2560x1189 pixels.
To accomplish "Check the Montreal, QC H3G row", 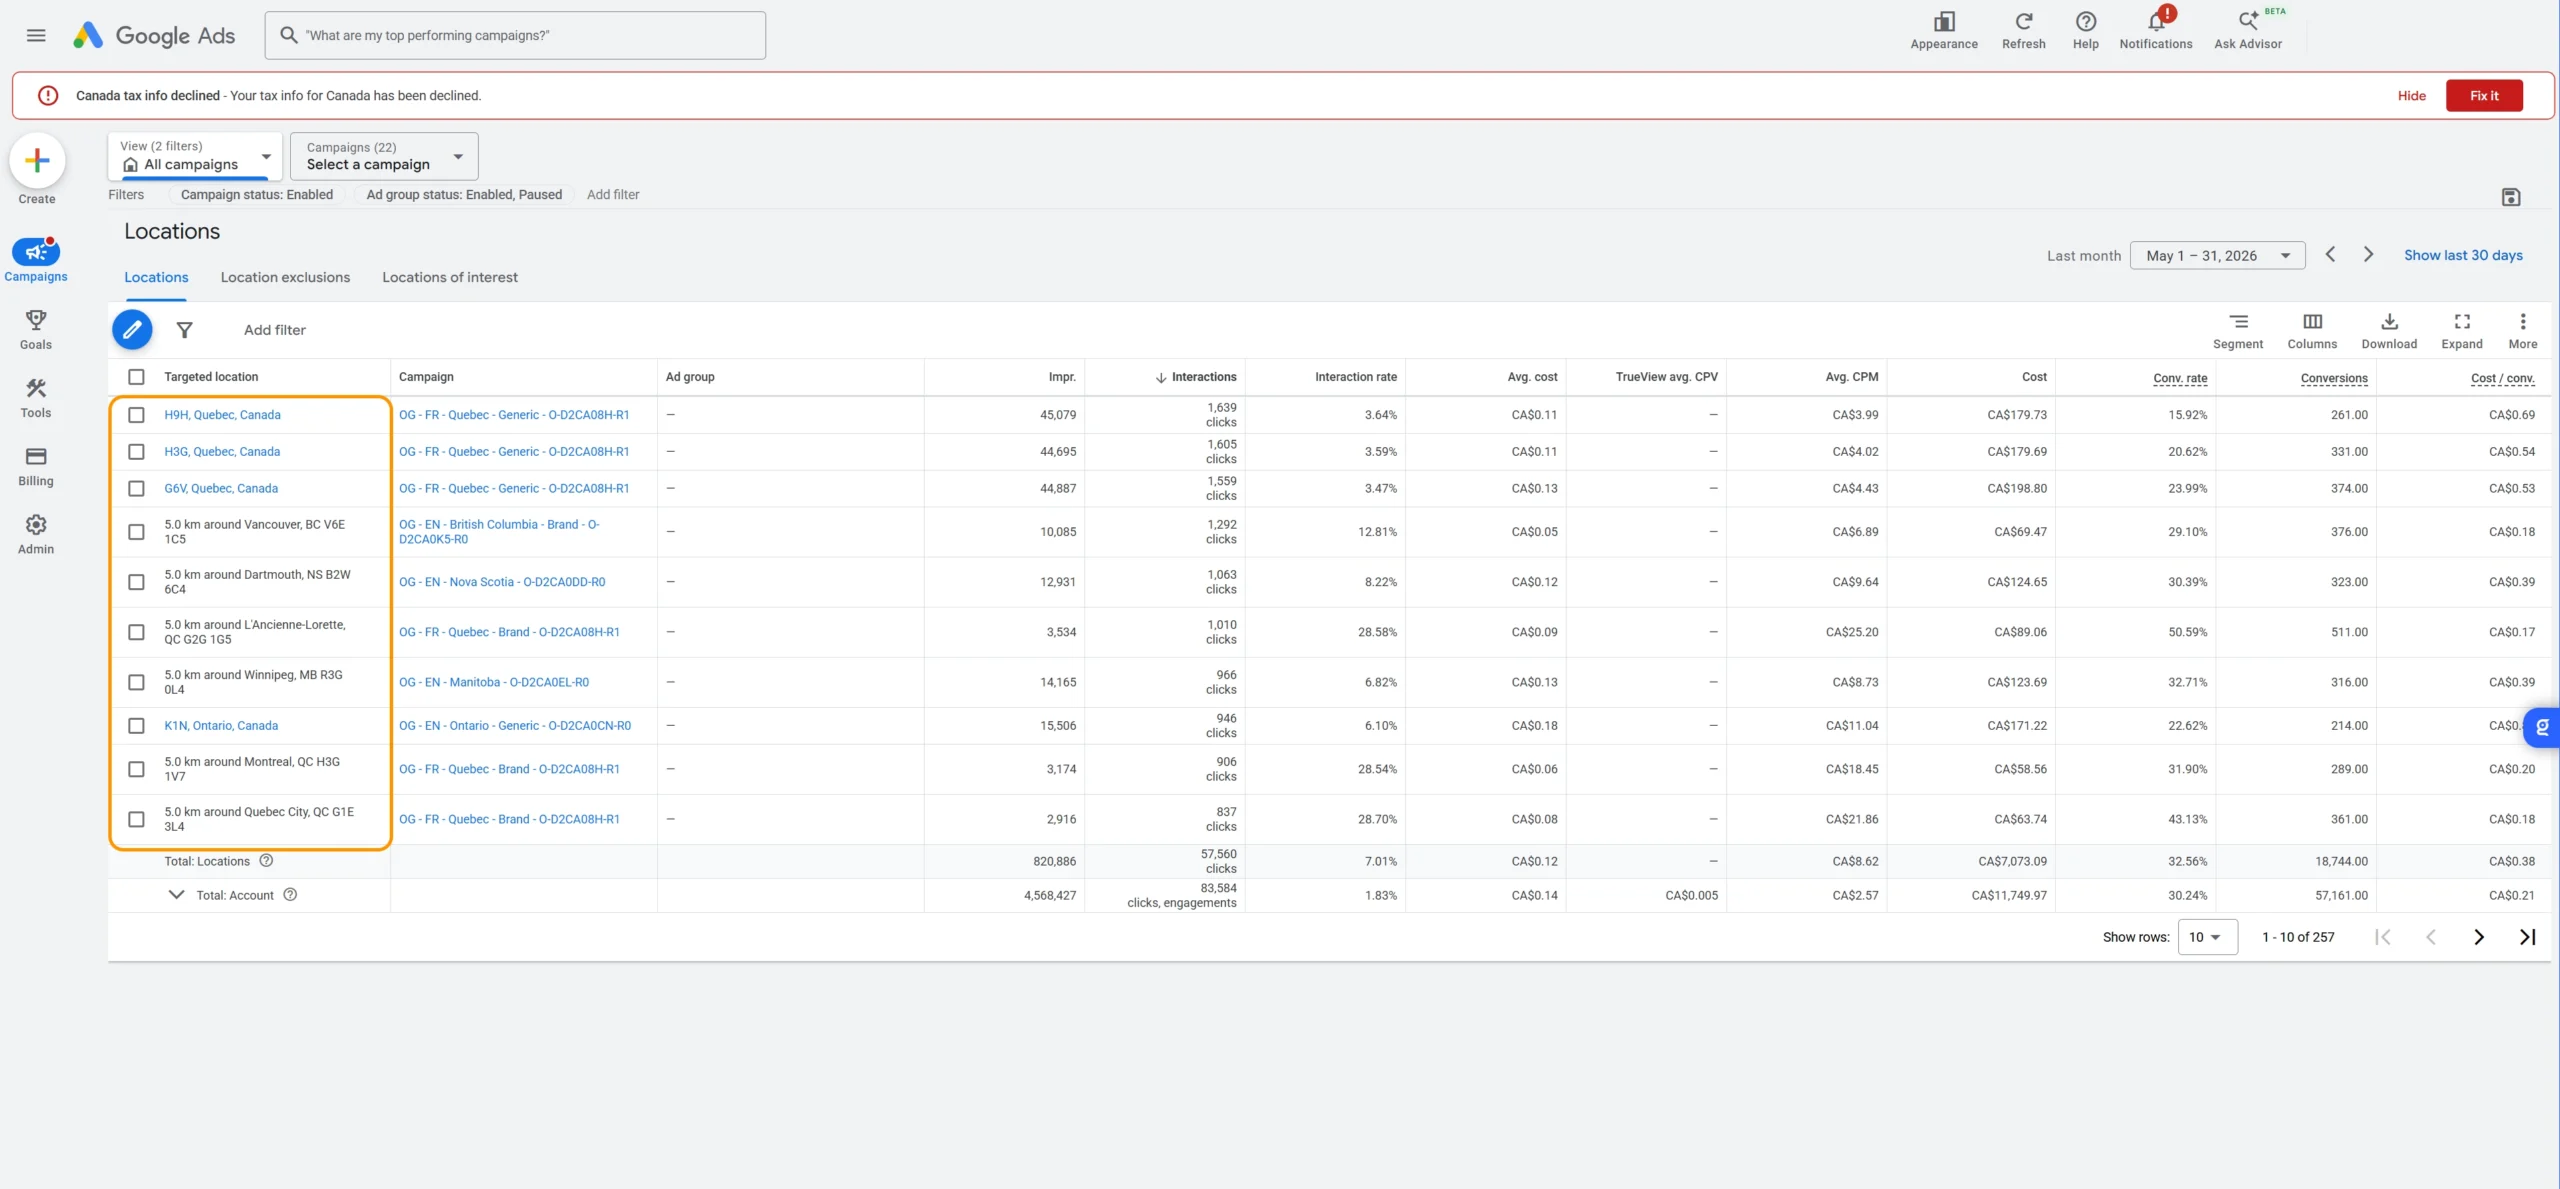I will [x=136, y=769].
